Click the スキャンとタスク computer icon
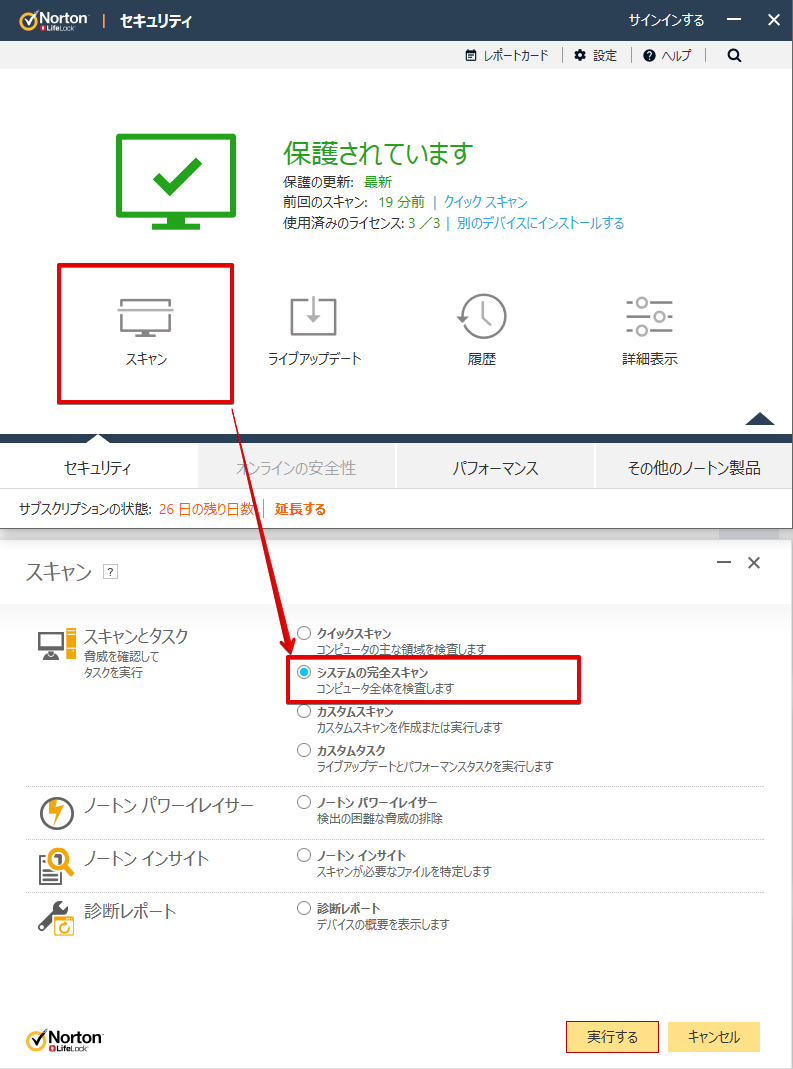 click(57, 644)
